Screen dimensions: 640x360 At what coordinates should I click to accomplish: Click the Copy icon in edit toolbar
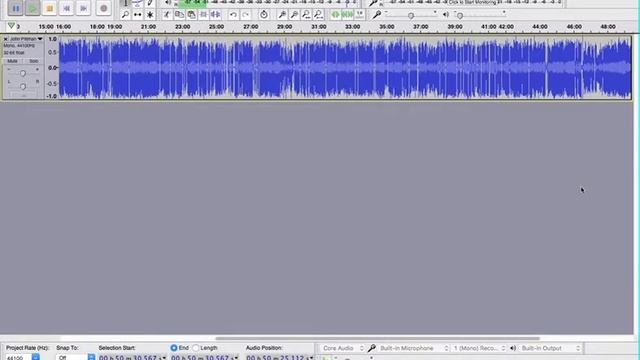(x=179, y=15)
